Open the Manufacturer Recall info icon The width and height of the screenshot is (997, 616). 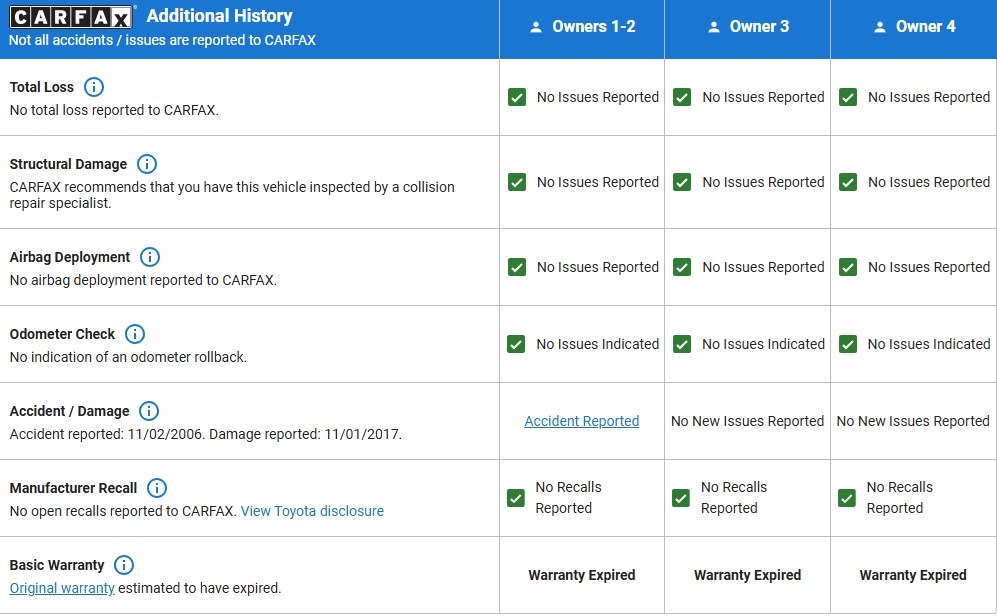(x=157, y=488)
